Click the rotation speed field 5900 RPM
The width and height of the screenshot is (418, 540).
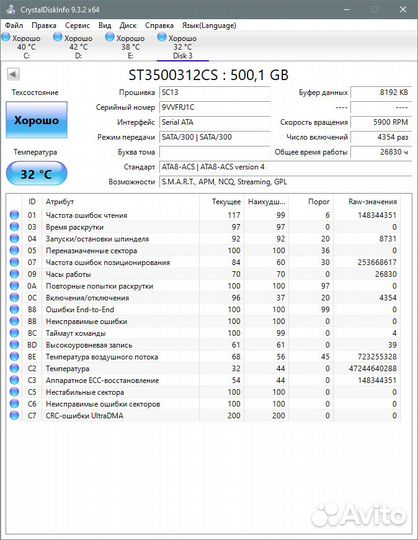click(x=381, y=122)
